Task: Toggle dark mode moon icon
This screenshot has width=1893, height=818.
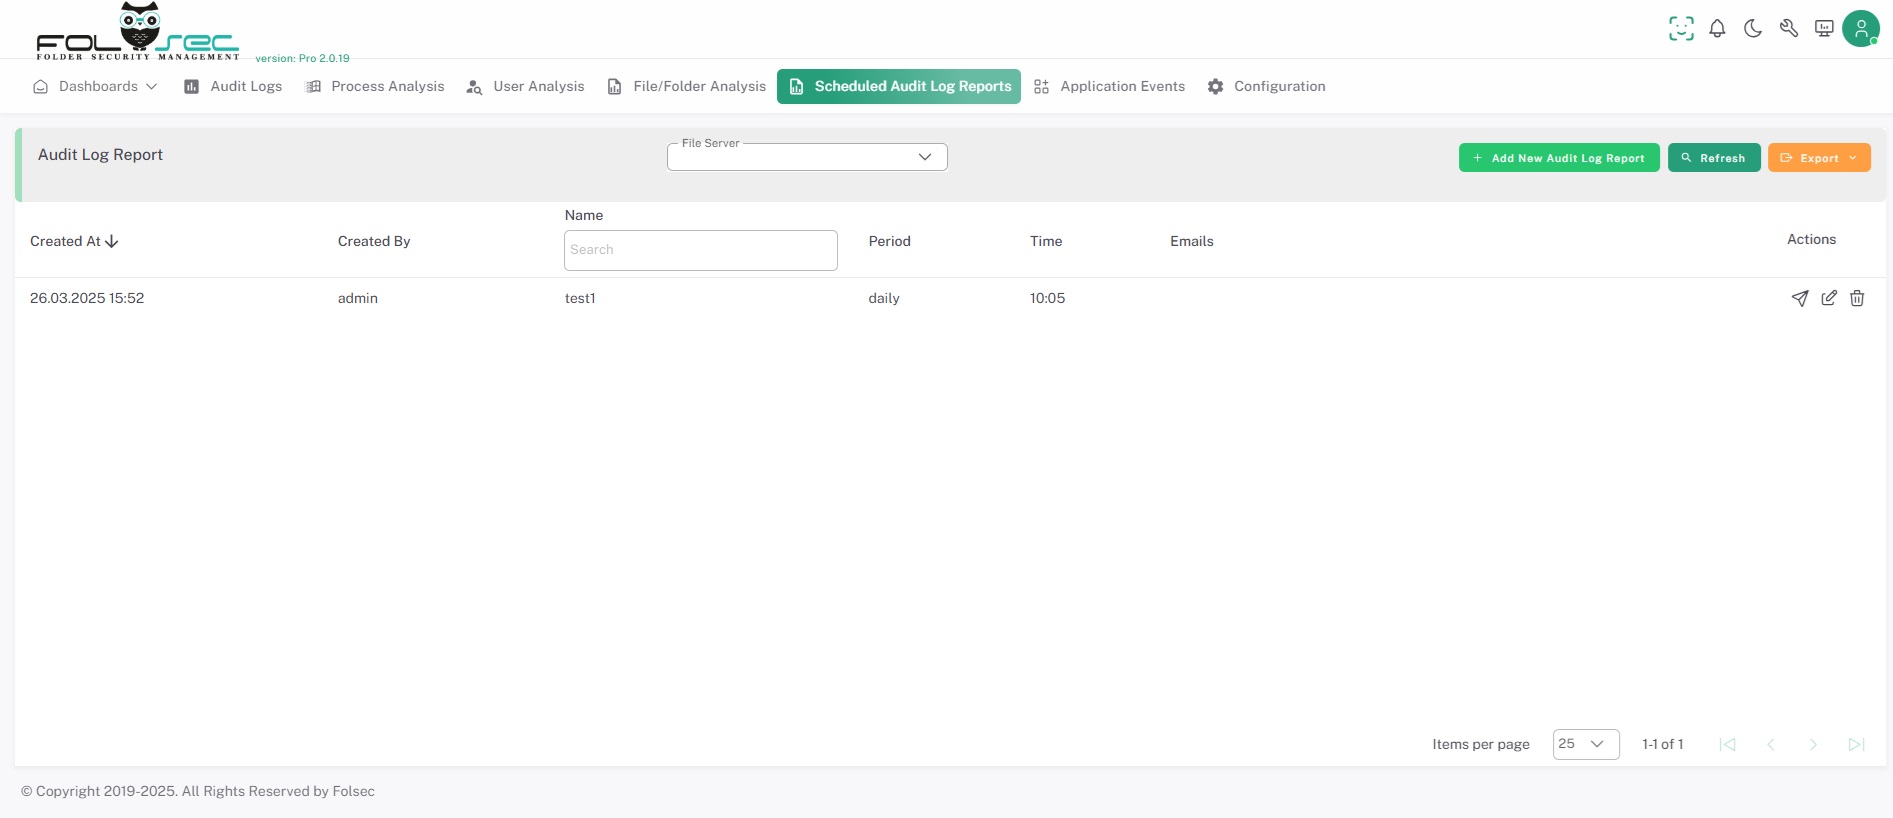Action: pyautogui.click(x=1753, y=29)
